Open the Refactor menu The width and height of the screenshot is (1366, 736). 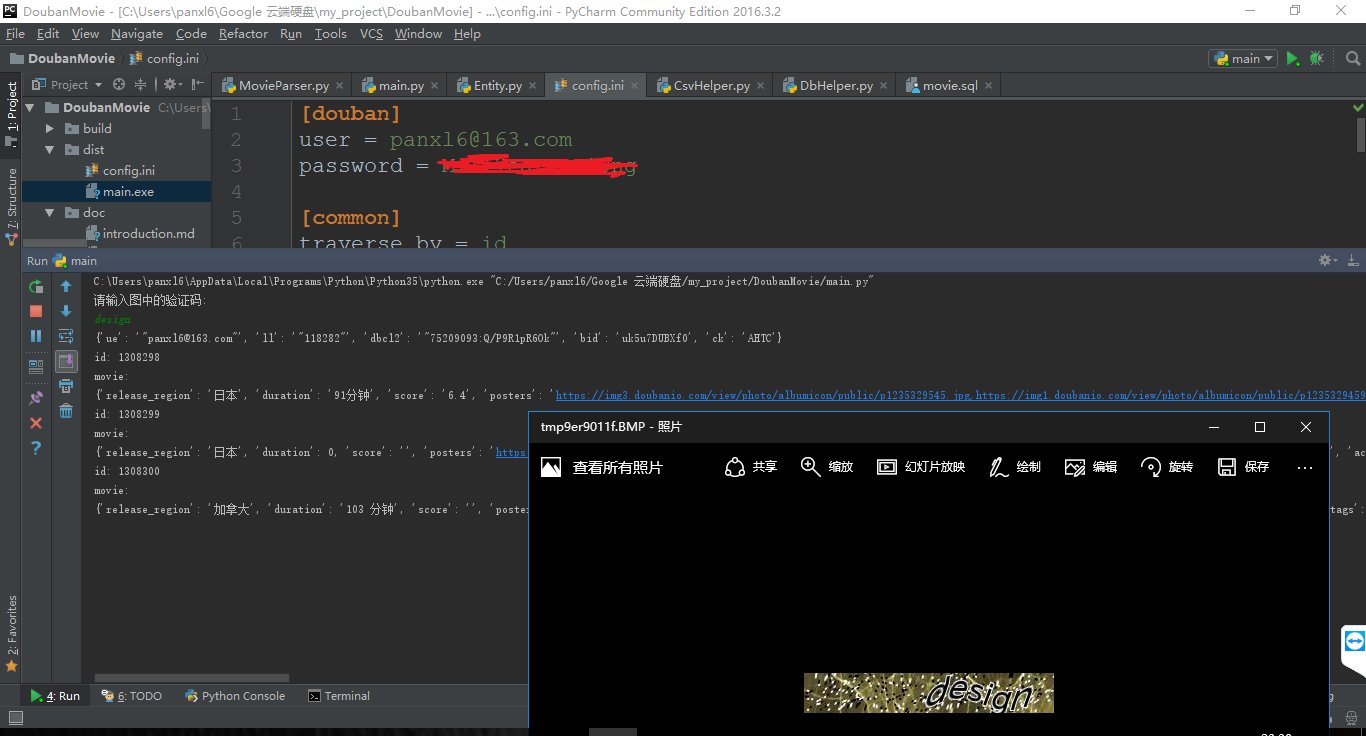point(243,33)
